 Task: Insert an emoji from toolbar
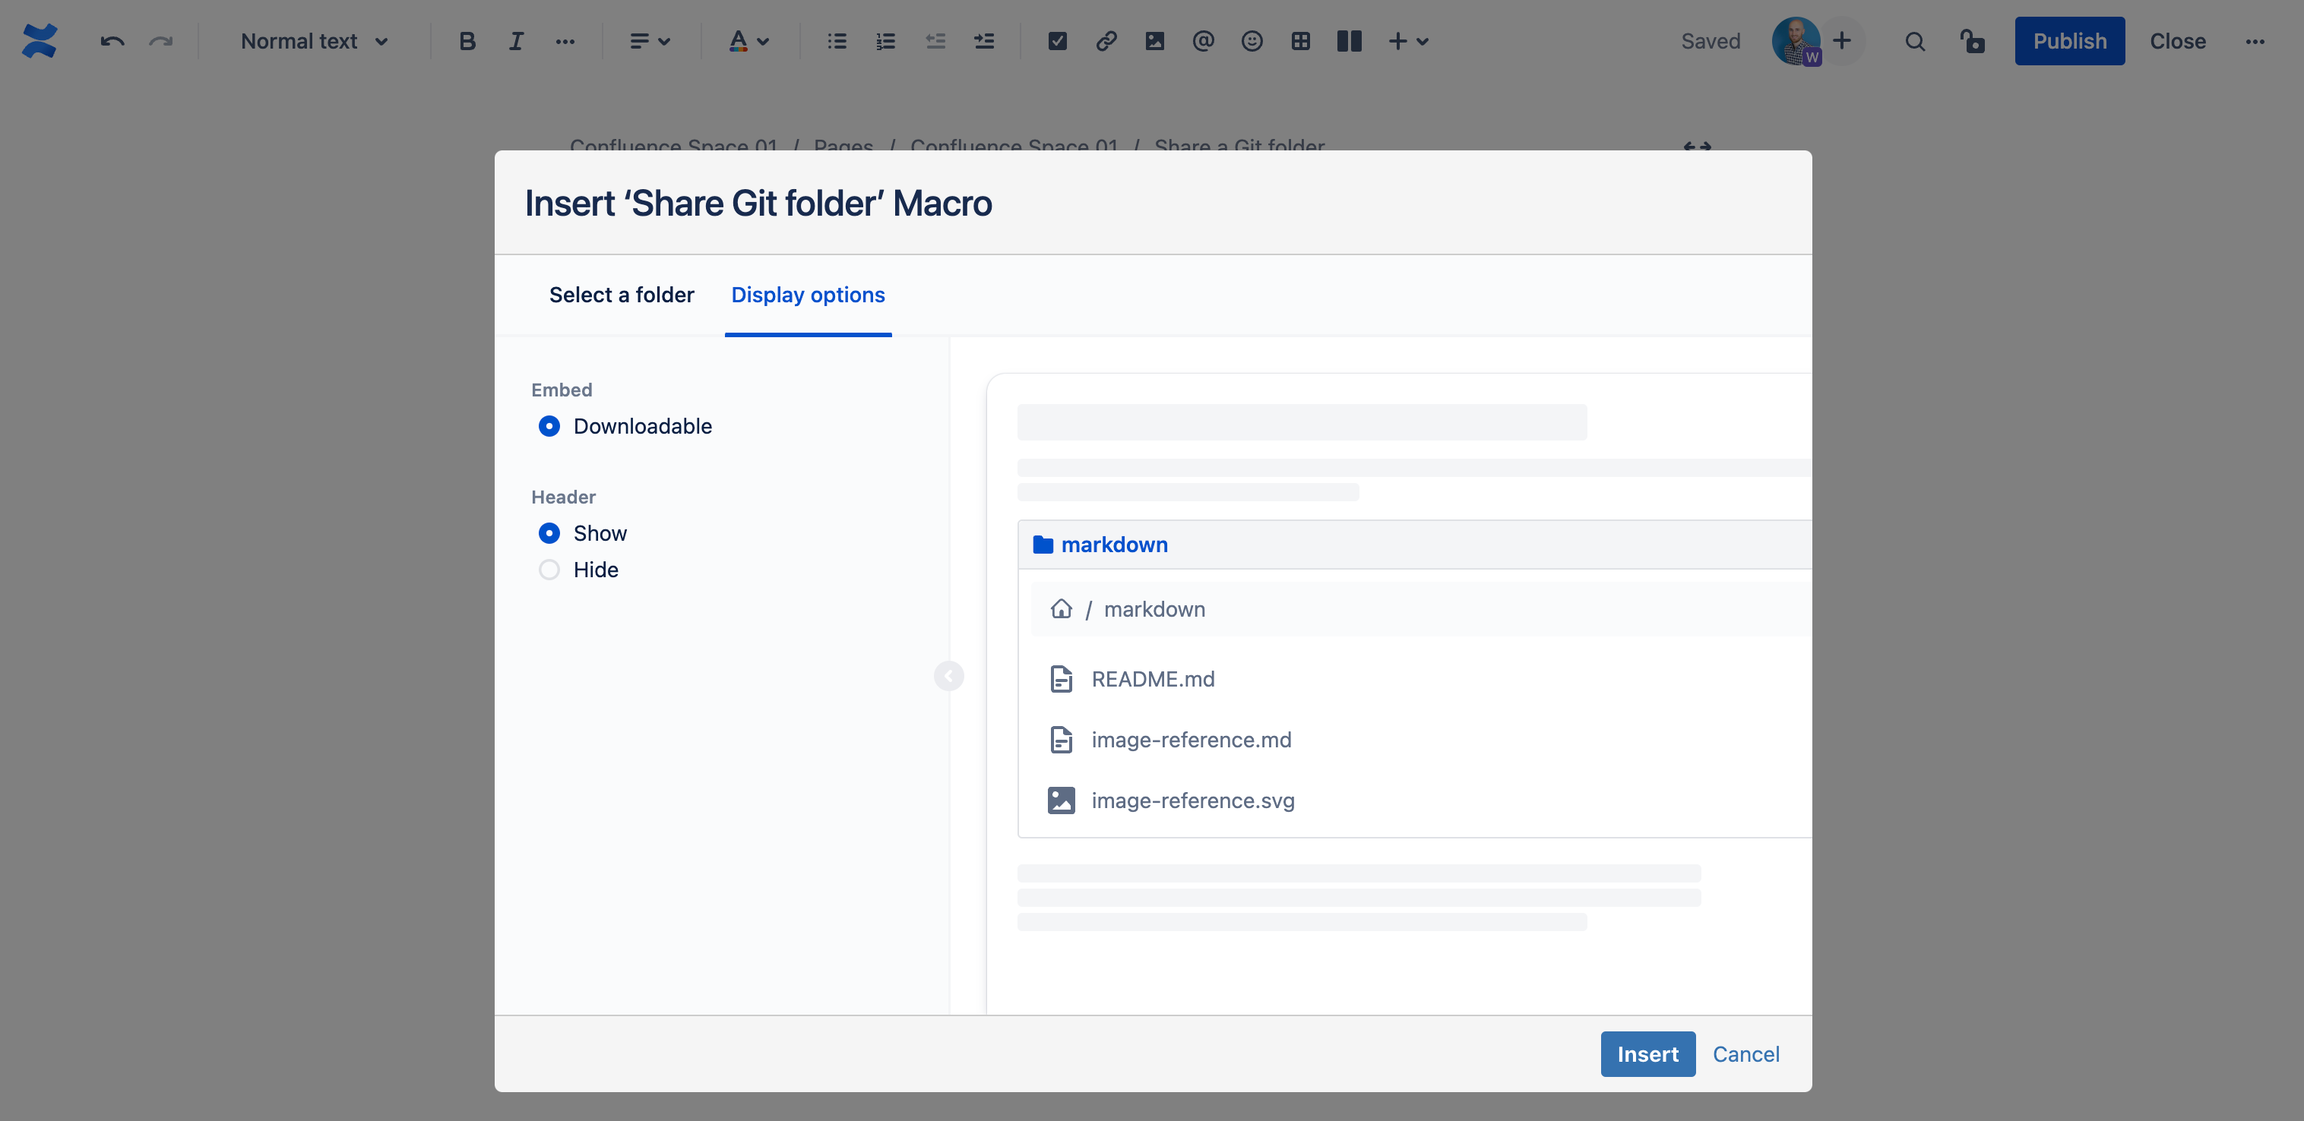[1251, 41]
